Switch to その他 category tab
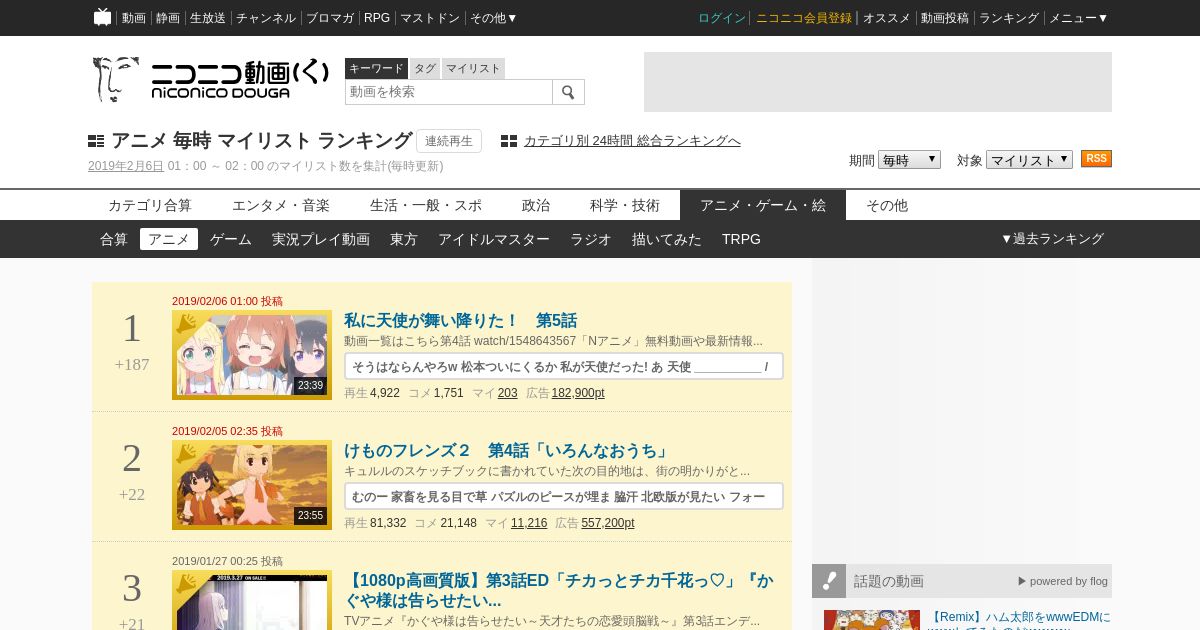This screenshot has height=630, width=1200. click(x=887, y=205)
